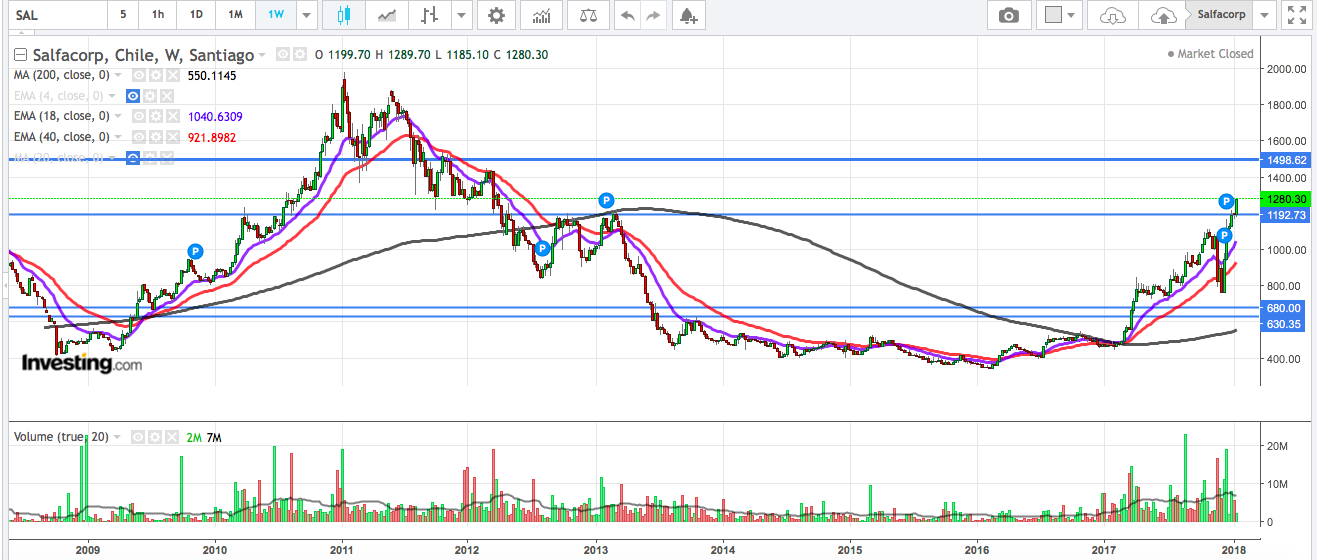This screenshot has height=560, width=1317.
Task: Select the candlestick chart style icon
Action: 346,15
